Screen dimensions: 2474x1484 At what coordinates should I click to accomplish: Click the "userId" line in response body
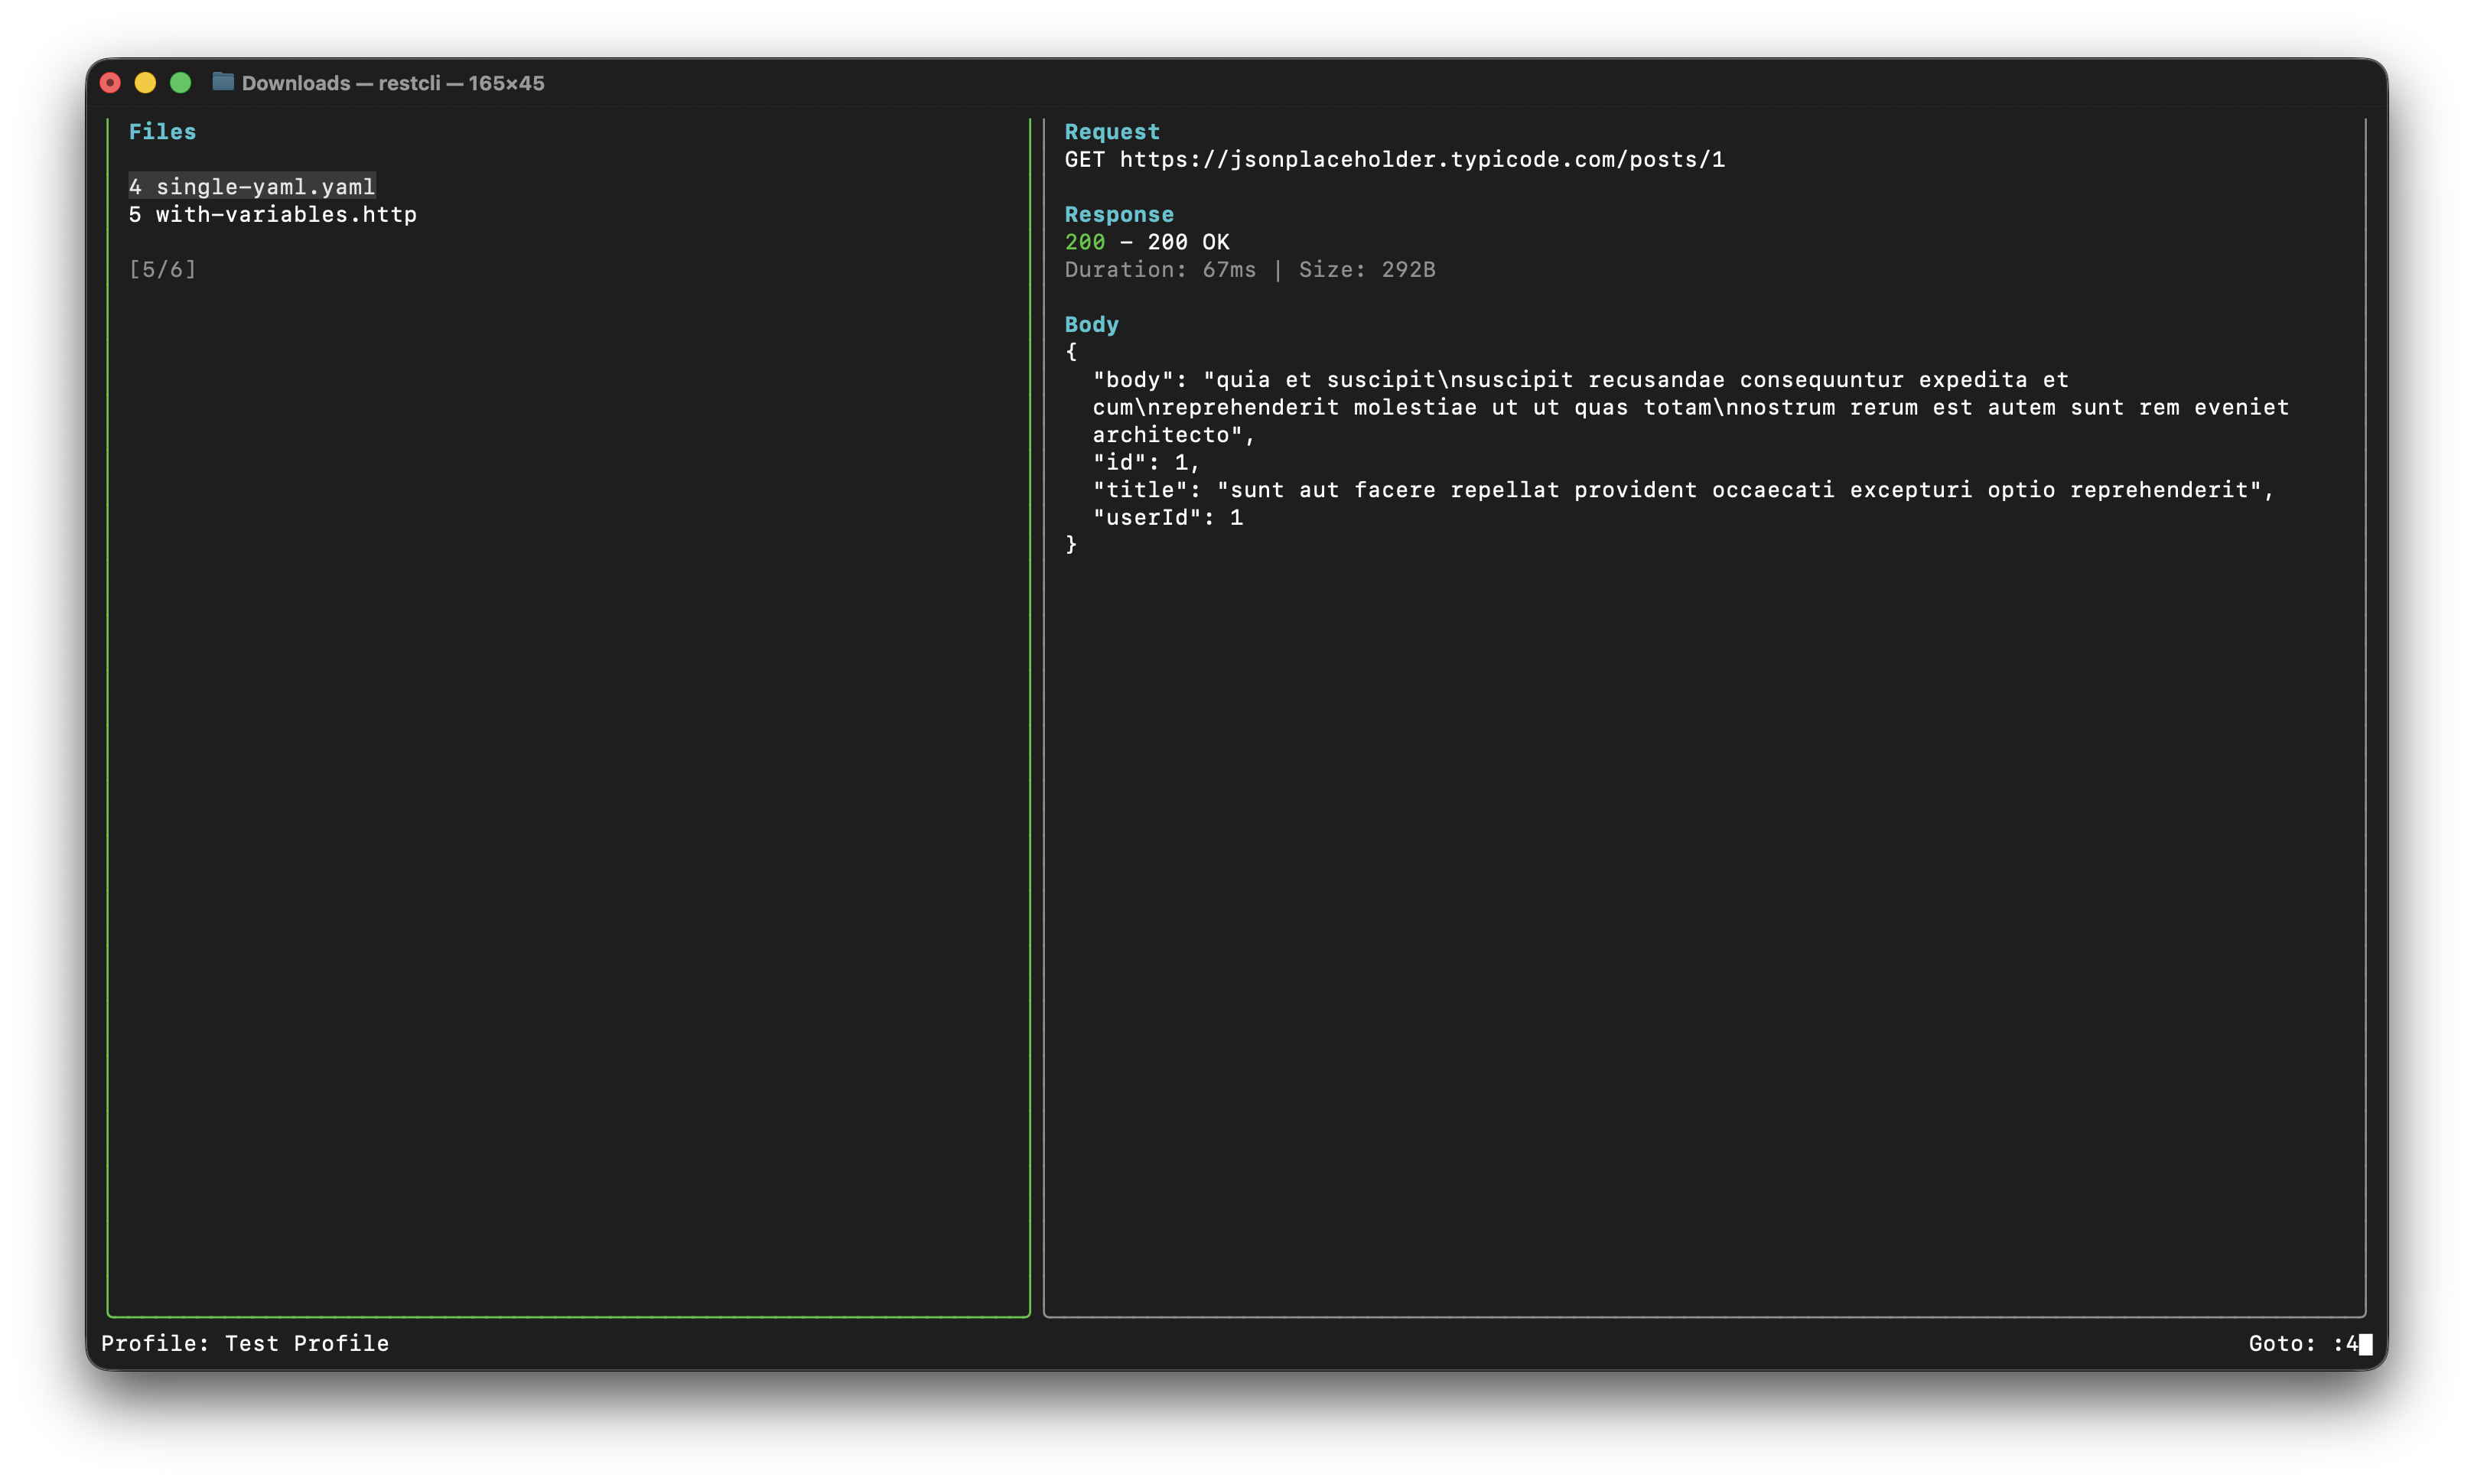click(1167, 518)
